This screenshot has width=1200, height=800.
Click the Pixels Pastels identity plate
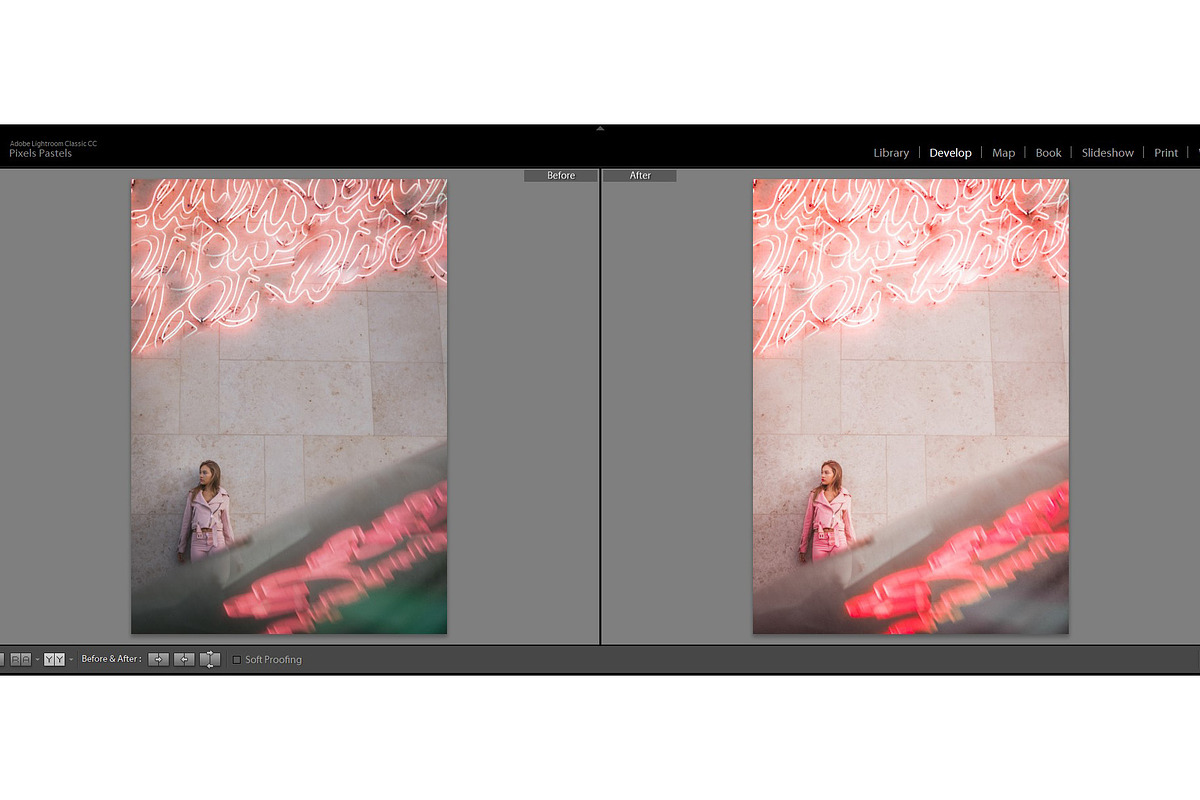(x=41, y=153)
